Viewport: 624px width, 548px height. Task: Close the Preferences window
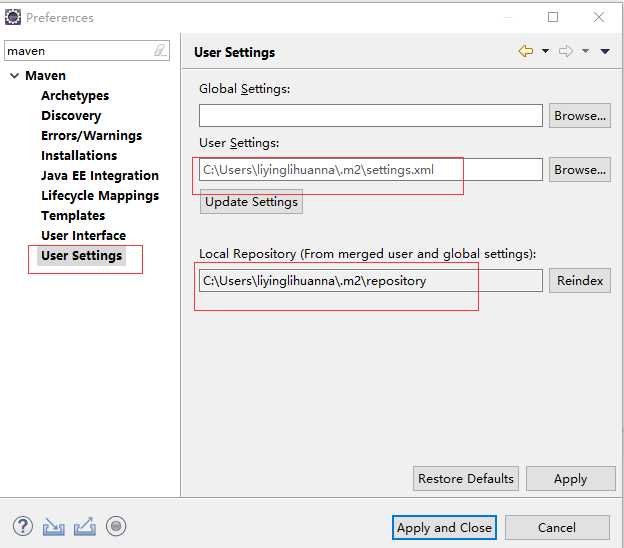pos(599,17)
